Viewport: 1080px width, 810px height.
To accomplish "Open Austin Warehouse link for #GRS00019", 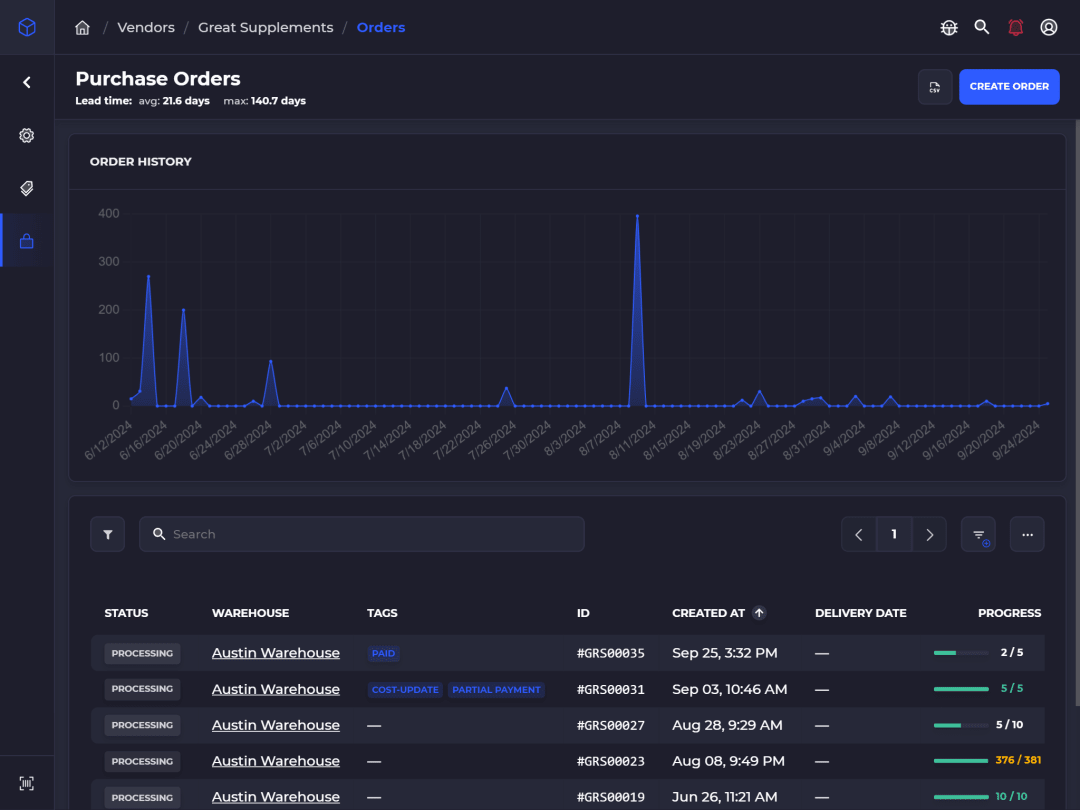I will 276,797.
